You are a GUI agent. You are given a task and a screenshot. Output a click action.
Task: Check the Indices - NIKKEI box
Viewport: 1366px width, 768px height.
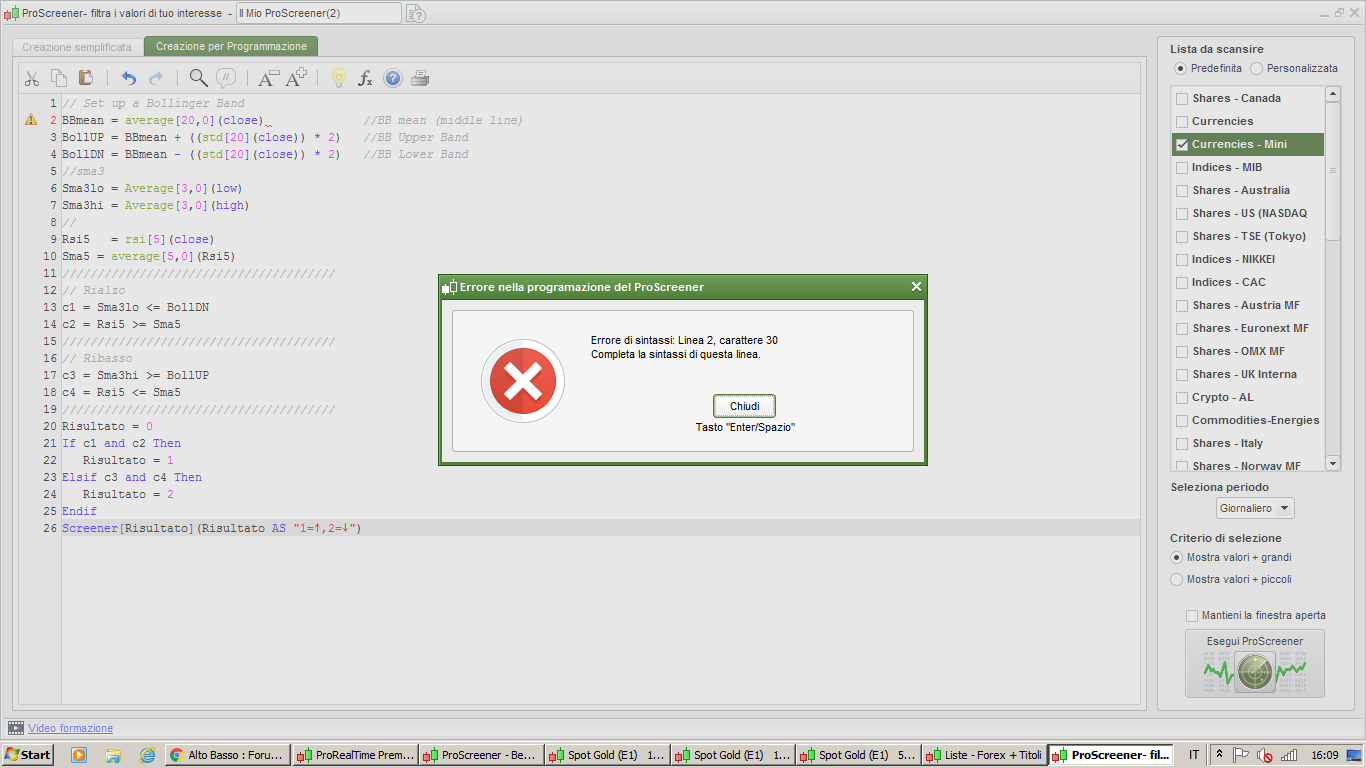click(1182, 259)
